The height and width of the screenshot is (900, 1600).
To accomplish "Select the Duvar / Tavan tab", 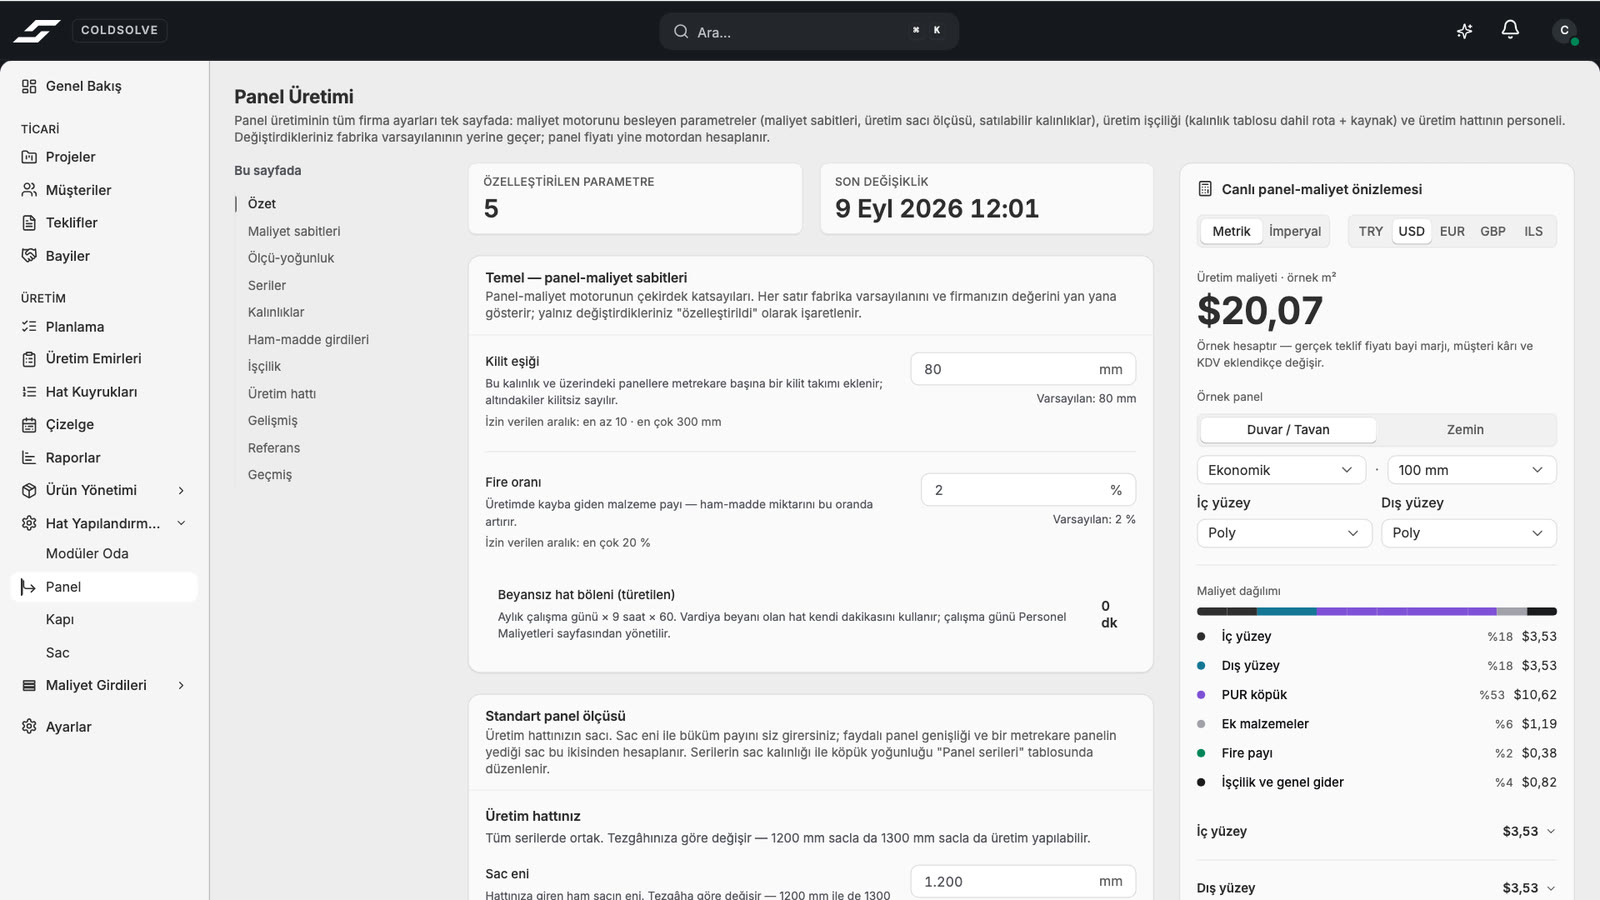I will (x=1288, y=430).
